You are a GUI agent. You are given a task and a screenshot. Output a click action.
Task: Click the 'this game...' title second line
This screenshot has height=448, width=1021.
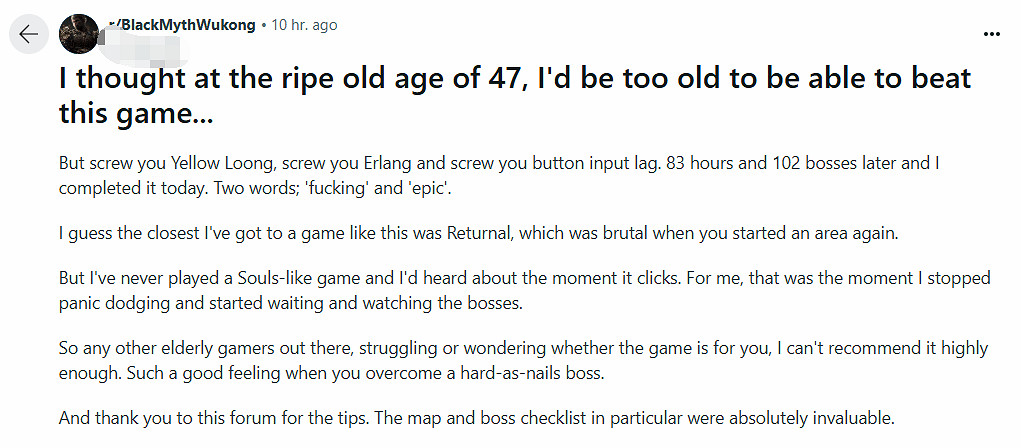point(135,115)
